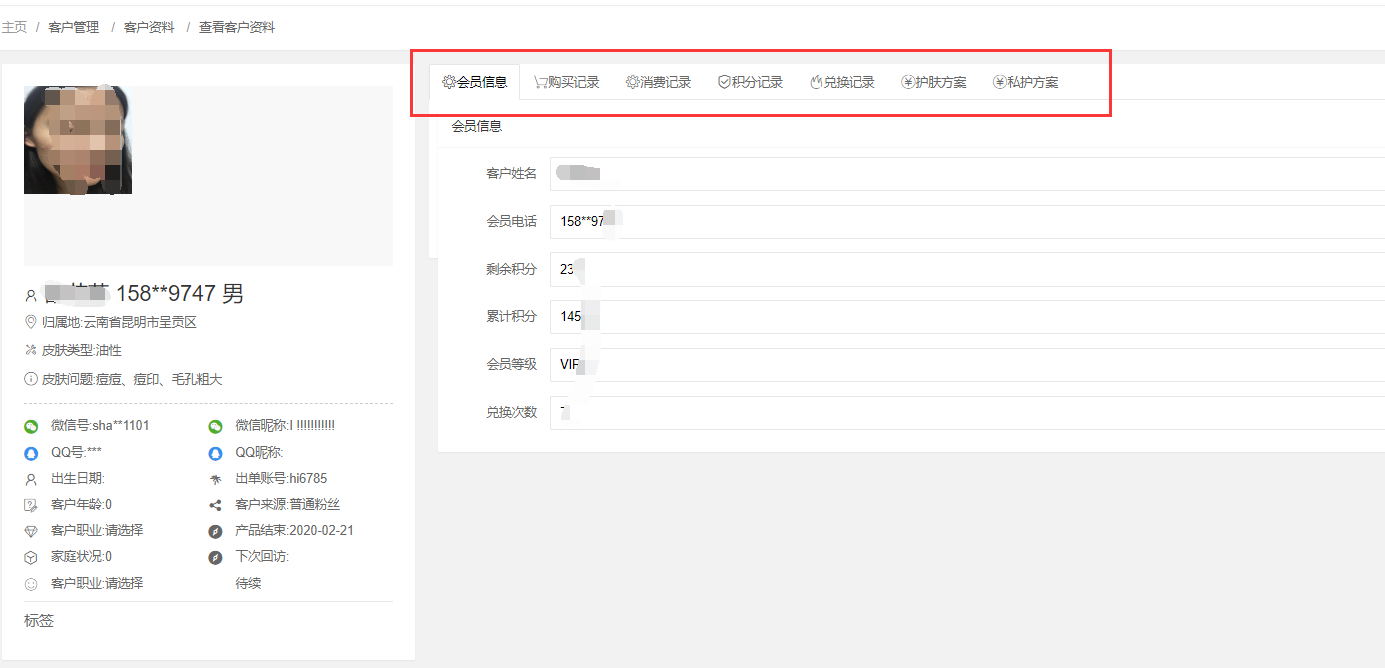Go to 主页 in the breadcrumb

point(14,27)
